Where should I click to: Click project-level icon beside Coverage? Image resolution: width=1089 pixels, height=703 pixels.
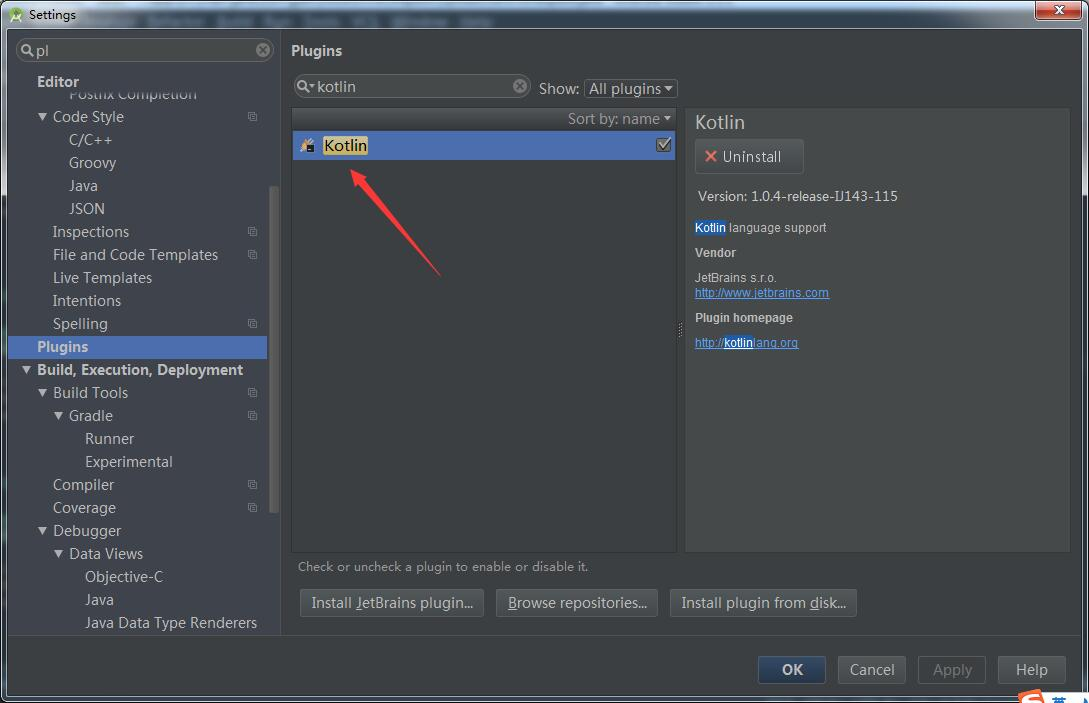click(x=252, y=507)
